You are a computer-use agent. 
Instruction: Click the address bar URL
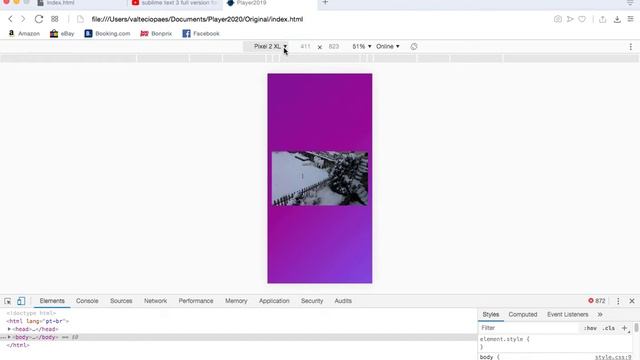(197, 19)
